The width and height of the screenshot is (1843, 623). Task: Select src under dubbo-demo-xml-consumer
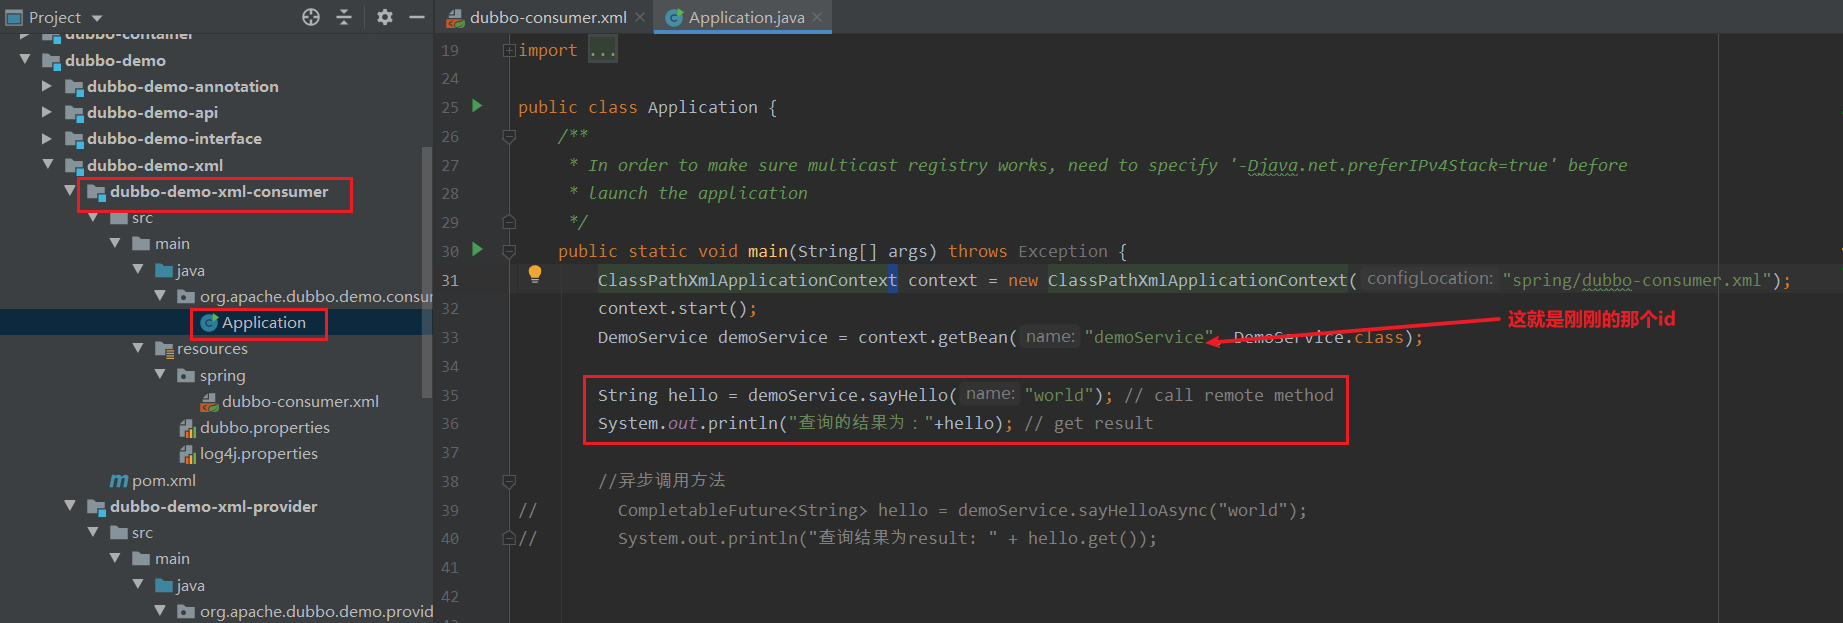click(142, 218)
